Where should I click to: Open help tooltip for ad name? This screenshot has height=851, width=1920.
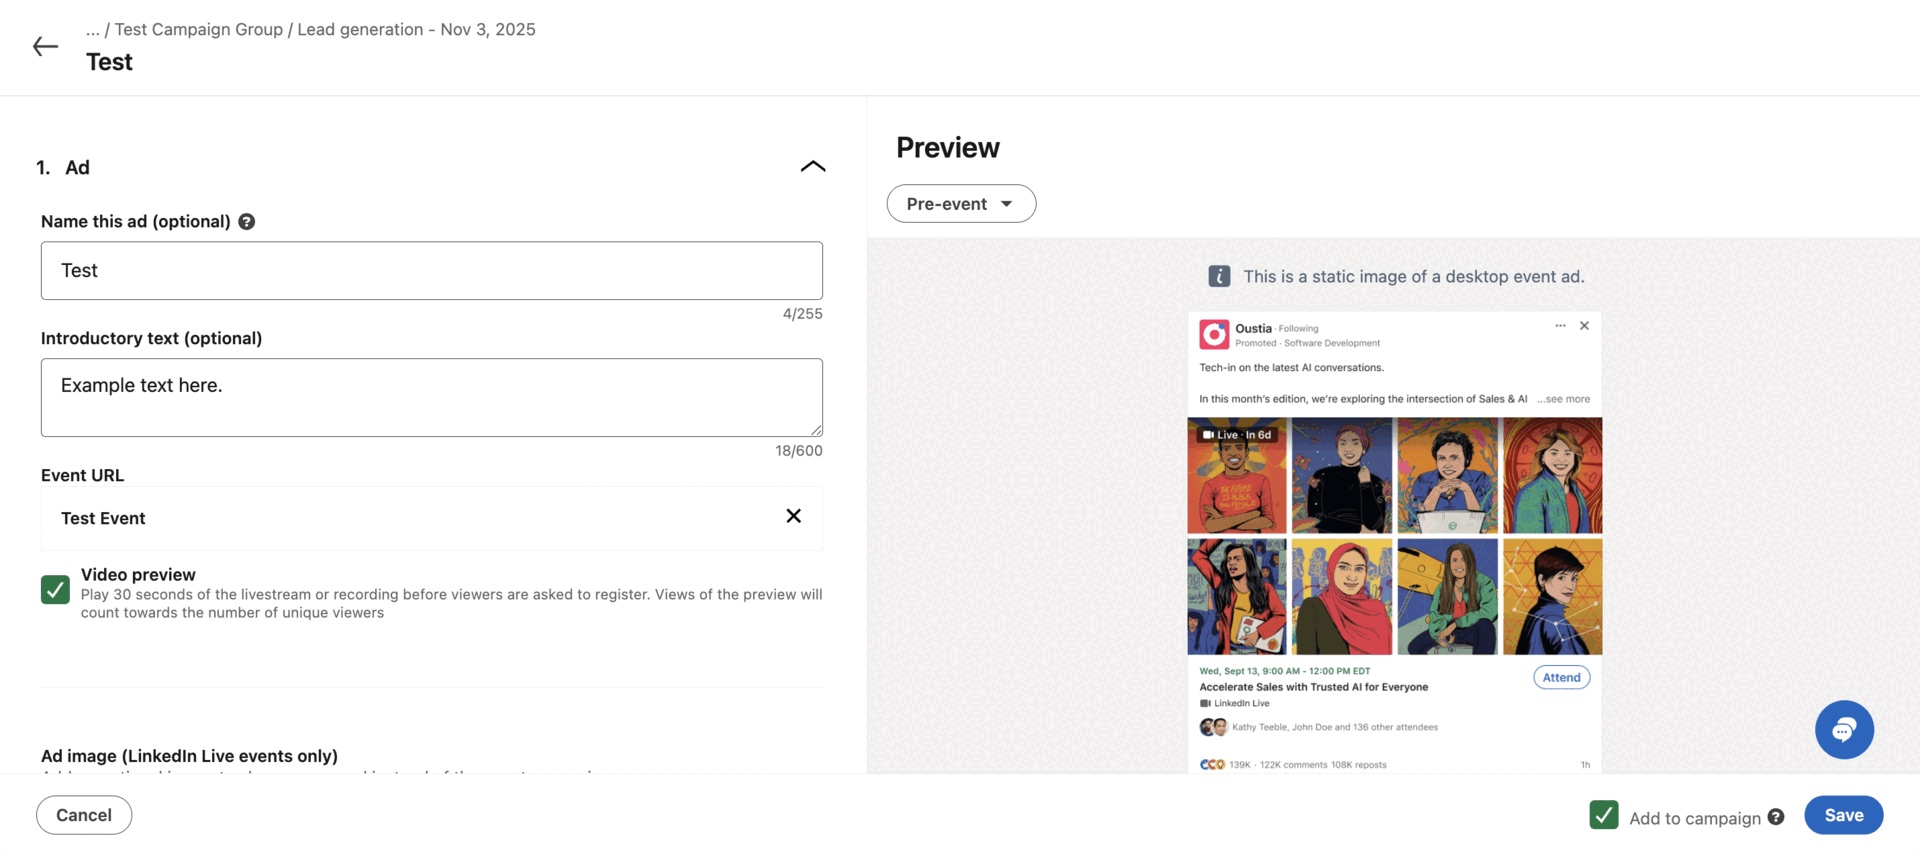(246, 222)
